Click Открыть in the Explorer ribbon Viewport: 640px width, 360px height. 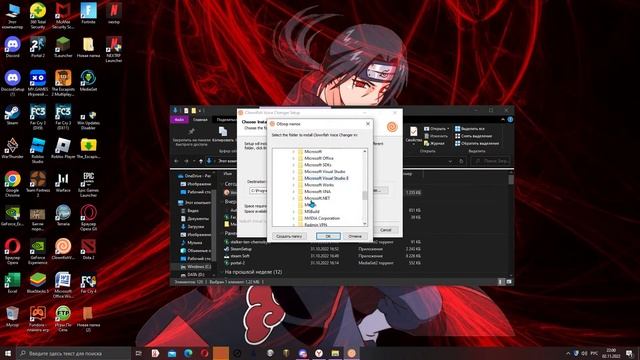click(436, 129)
